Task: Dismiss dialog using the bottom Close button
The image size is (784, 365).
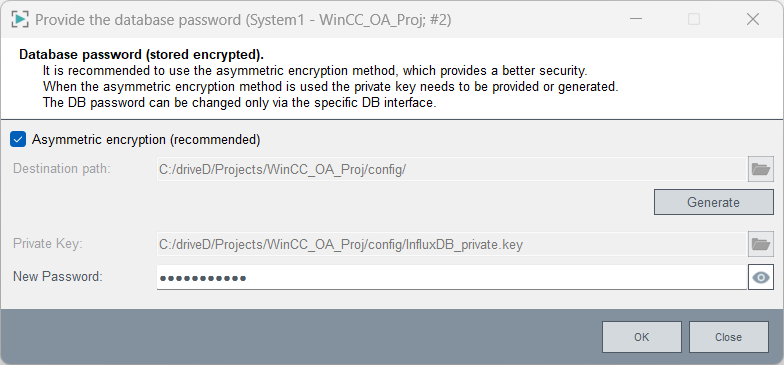Action: pyautogui.click(x=728, y=337)
